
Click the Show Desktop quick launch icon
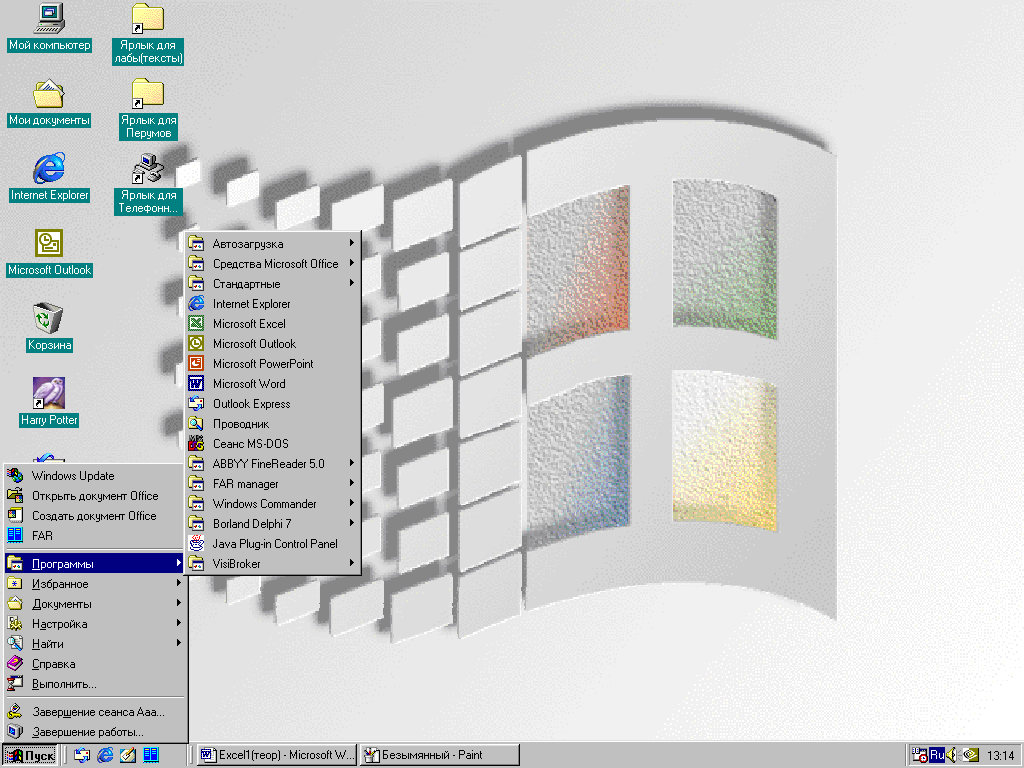pos(128,756)
